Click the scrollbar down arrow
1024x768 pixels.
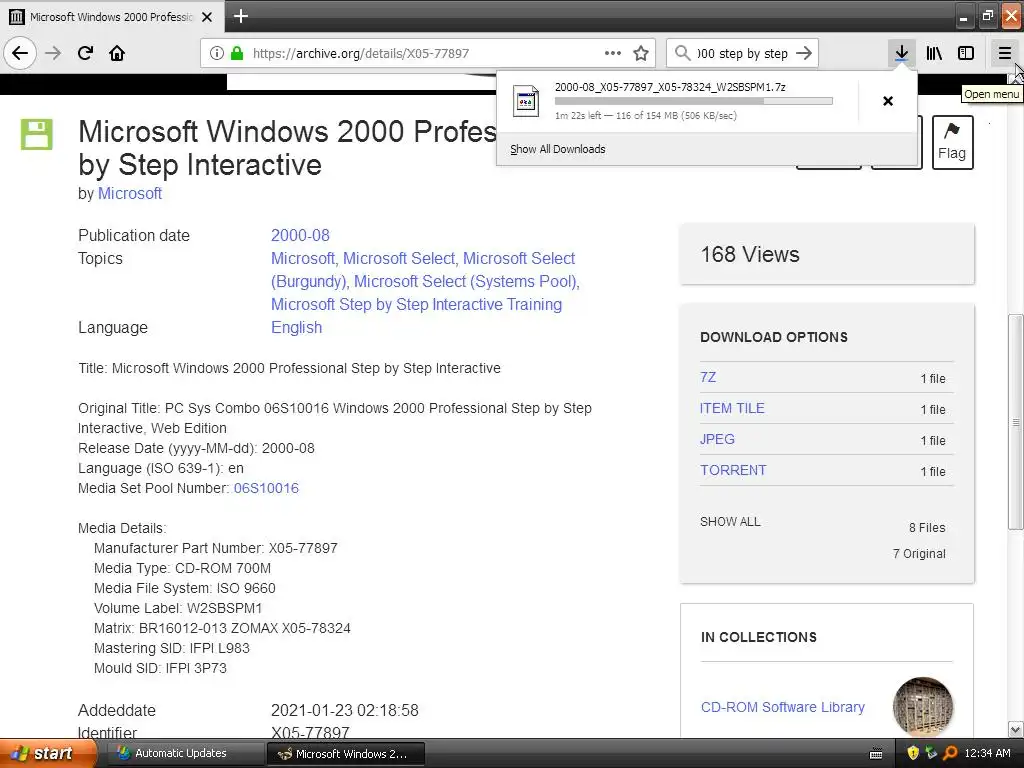pyautogui.click(x=1016, y=729)
